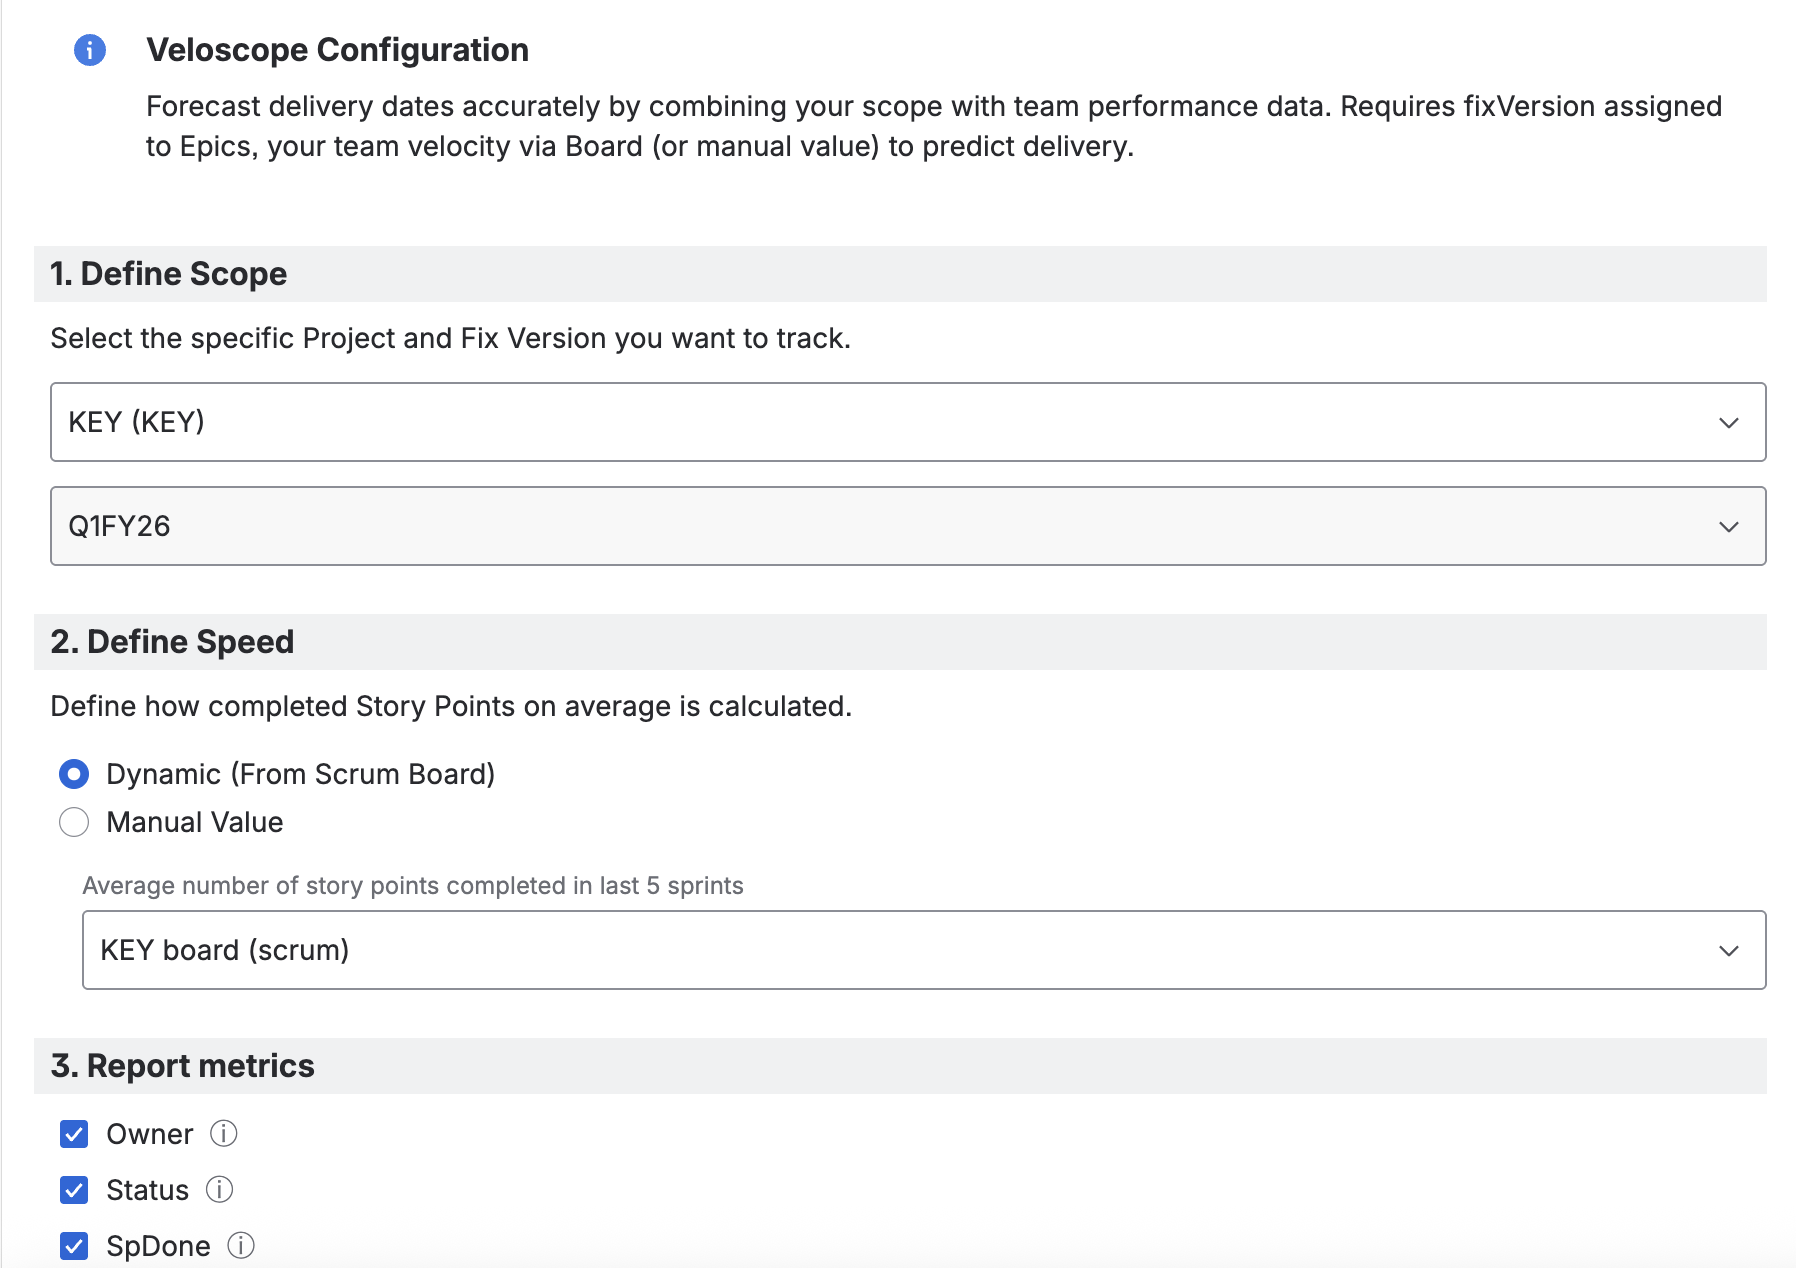Select Dynamic (From Scrum Board) radio button
The image size is (1796, 1268).
(x=74, y=774)
